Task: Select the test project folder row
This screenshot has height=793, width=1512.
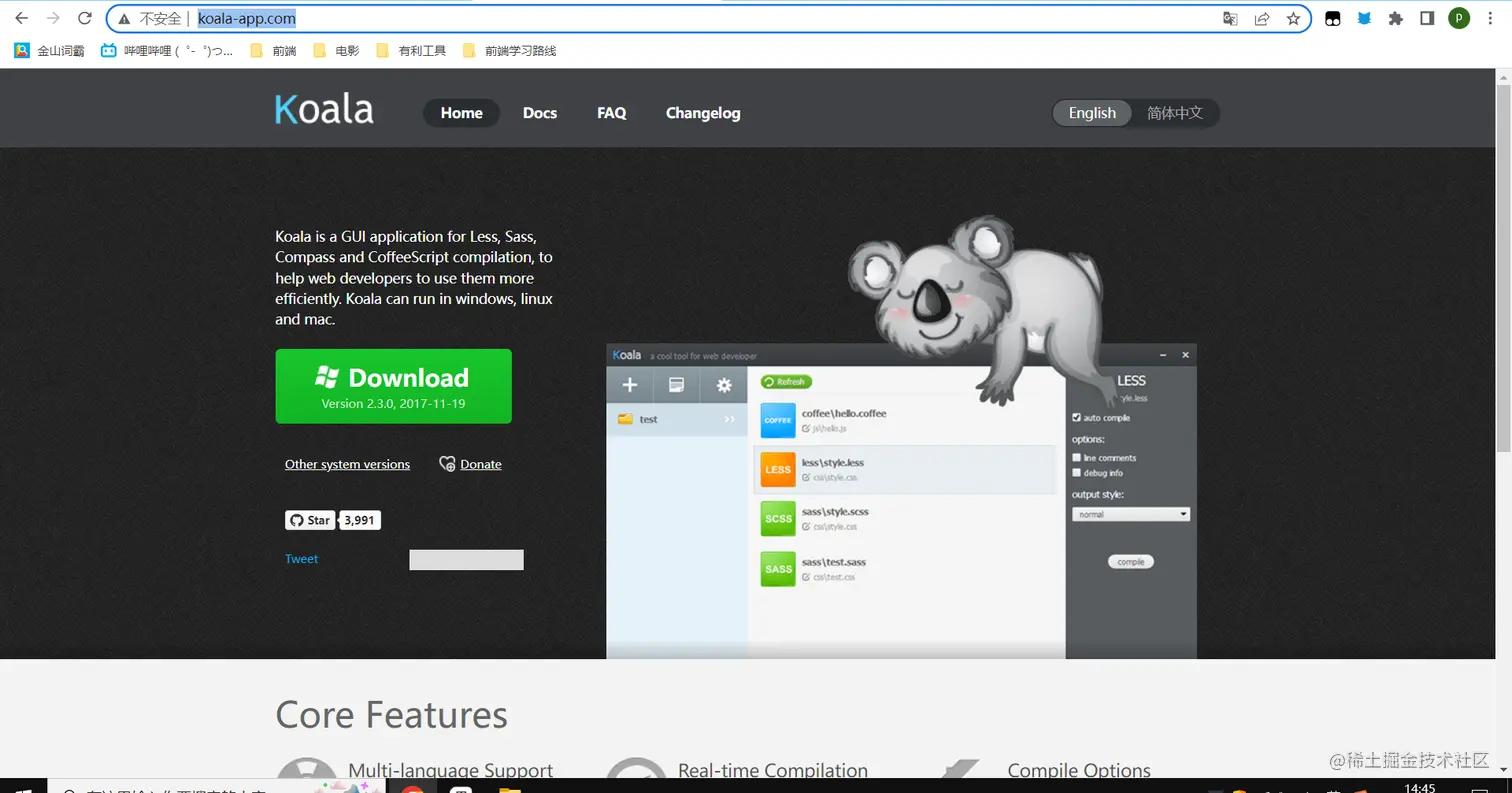Action: [677, 419]
